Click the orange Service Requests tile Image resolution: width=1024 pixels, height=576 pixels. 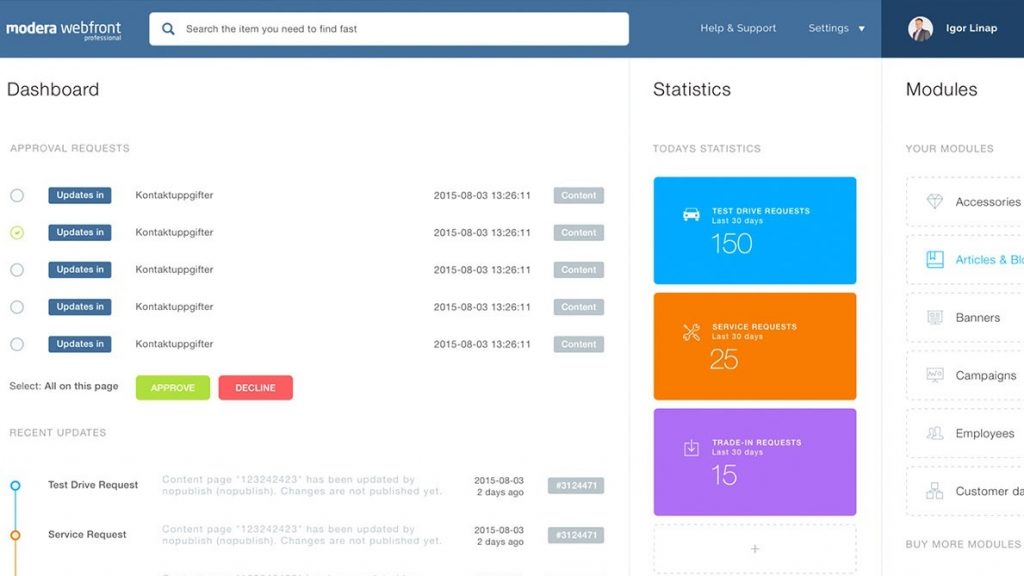click(x=755, y=346)
